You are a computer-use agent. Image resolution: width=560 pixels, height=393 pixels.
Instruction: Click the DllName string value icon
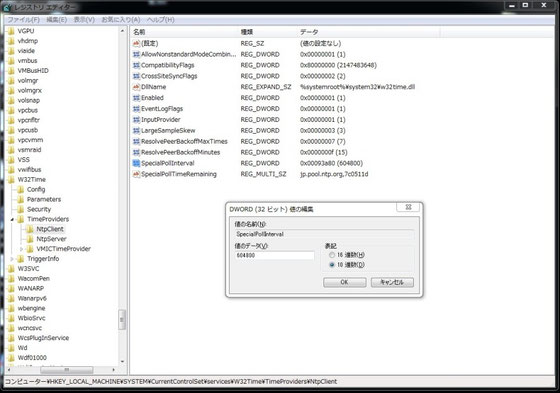(x=136, y=87)
